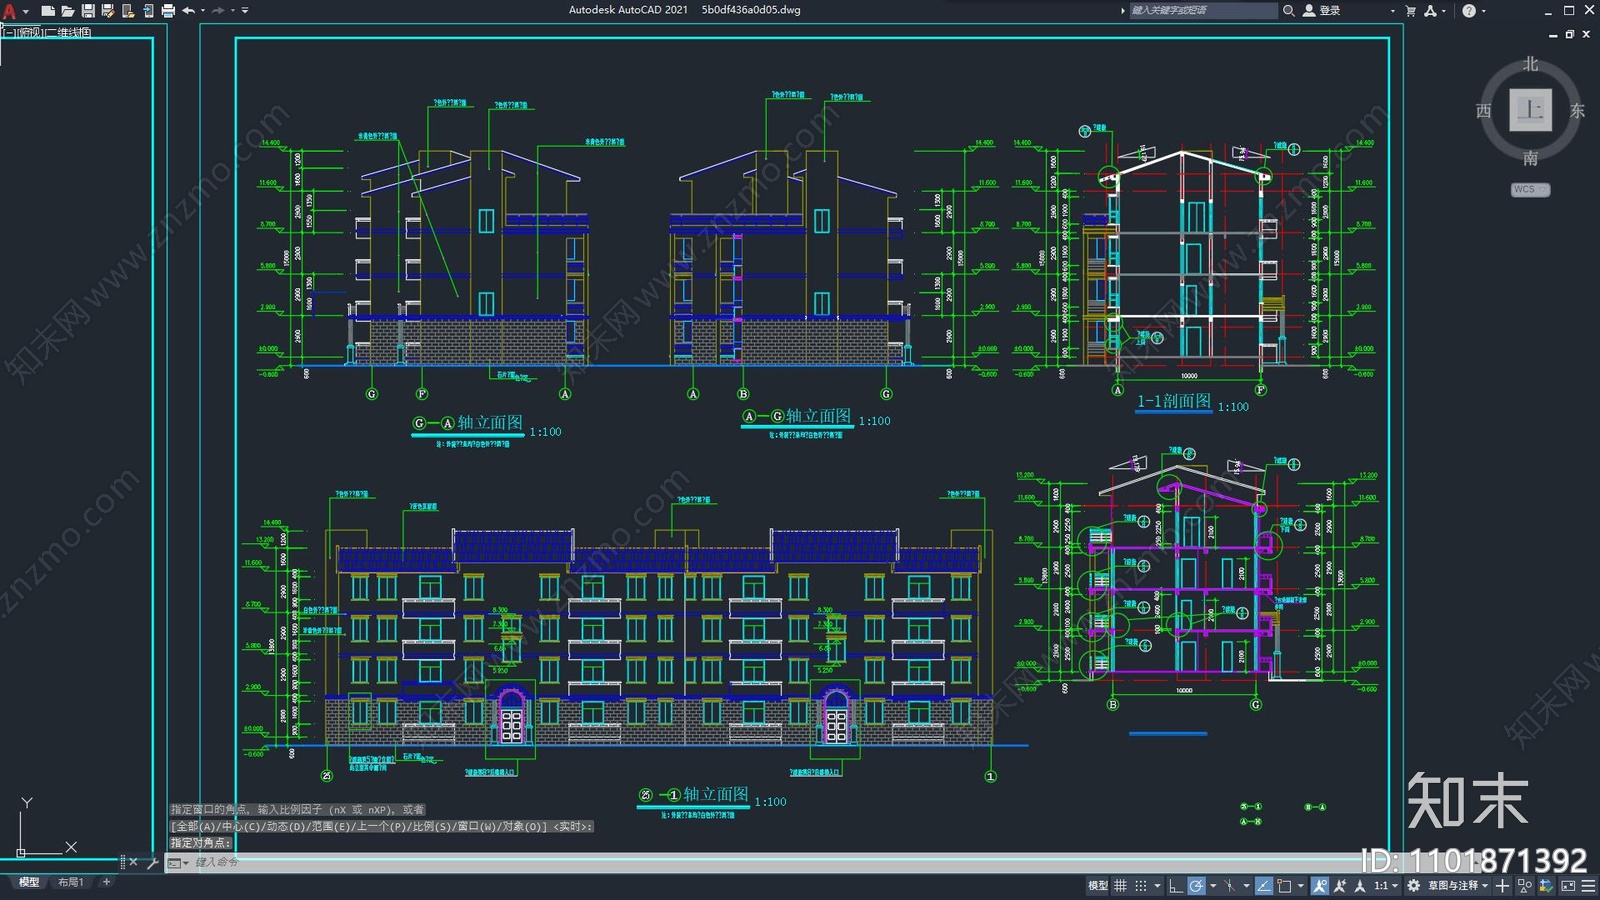Toggle ortho mode in status bar

1176,886
